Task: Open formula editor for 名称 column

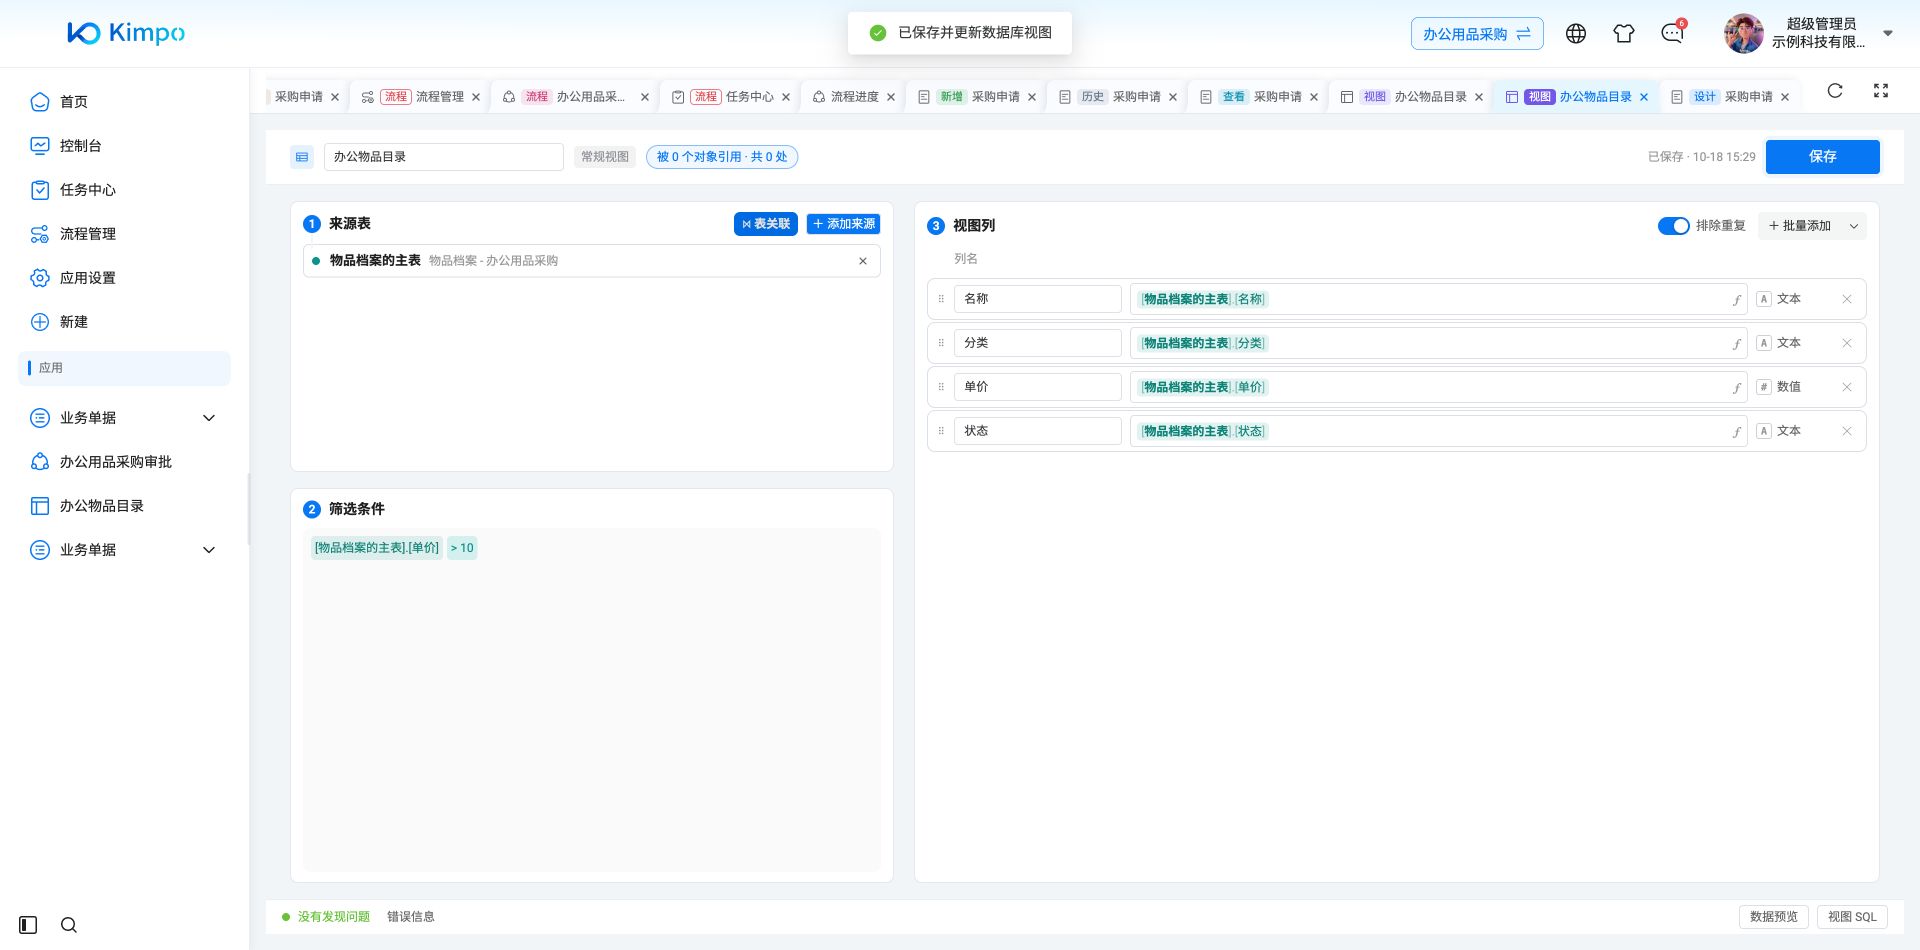Action: 1737,299
